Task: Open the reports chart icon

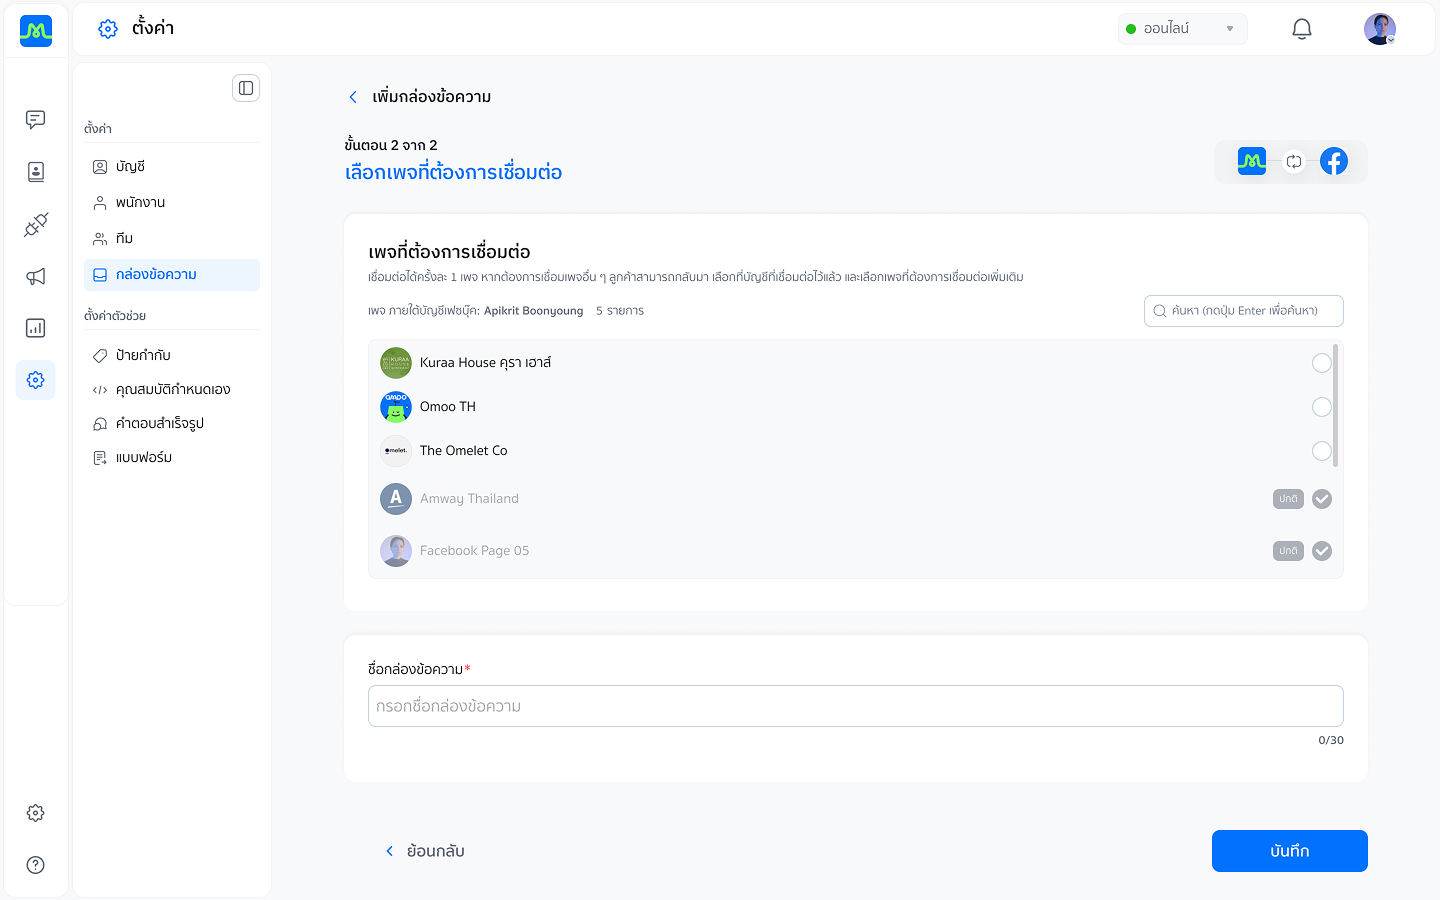Action: point(36,328)
